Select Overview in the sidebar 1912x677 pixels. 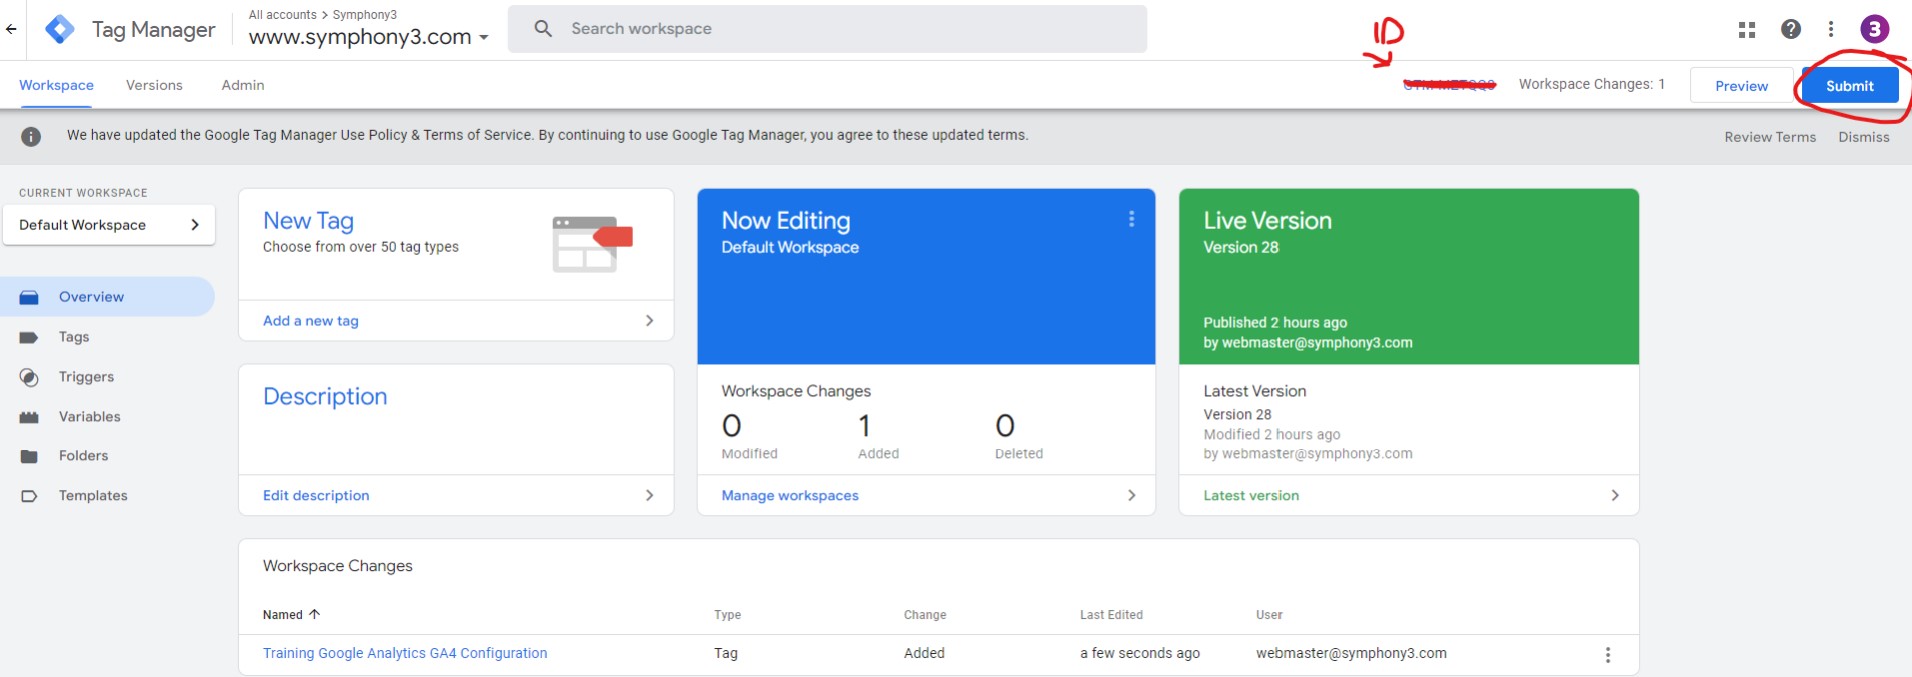pyautogui.click(x=107, y=297)
